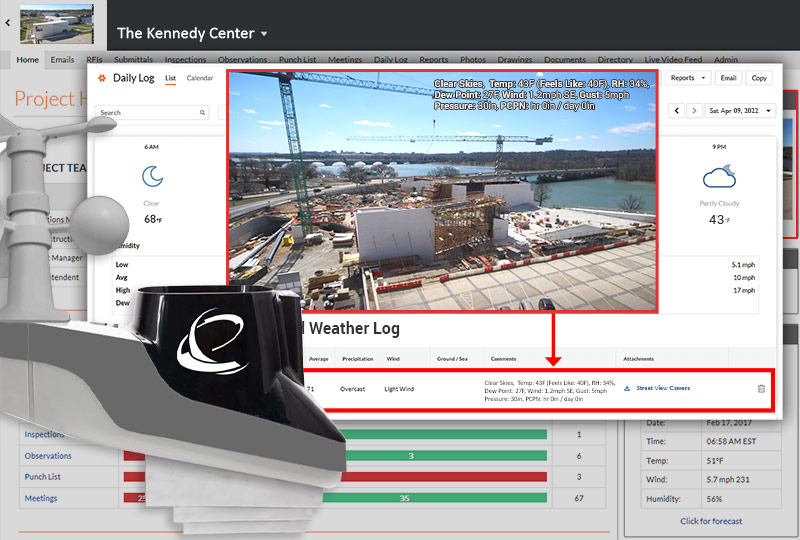This screenshot has height=540, width=800.
Task: Delete weather log entry with trash icon
Action: (x=761, y=388)
